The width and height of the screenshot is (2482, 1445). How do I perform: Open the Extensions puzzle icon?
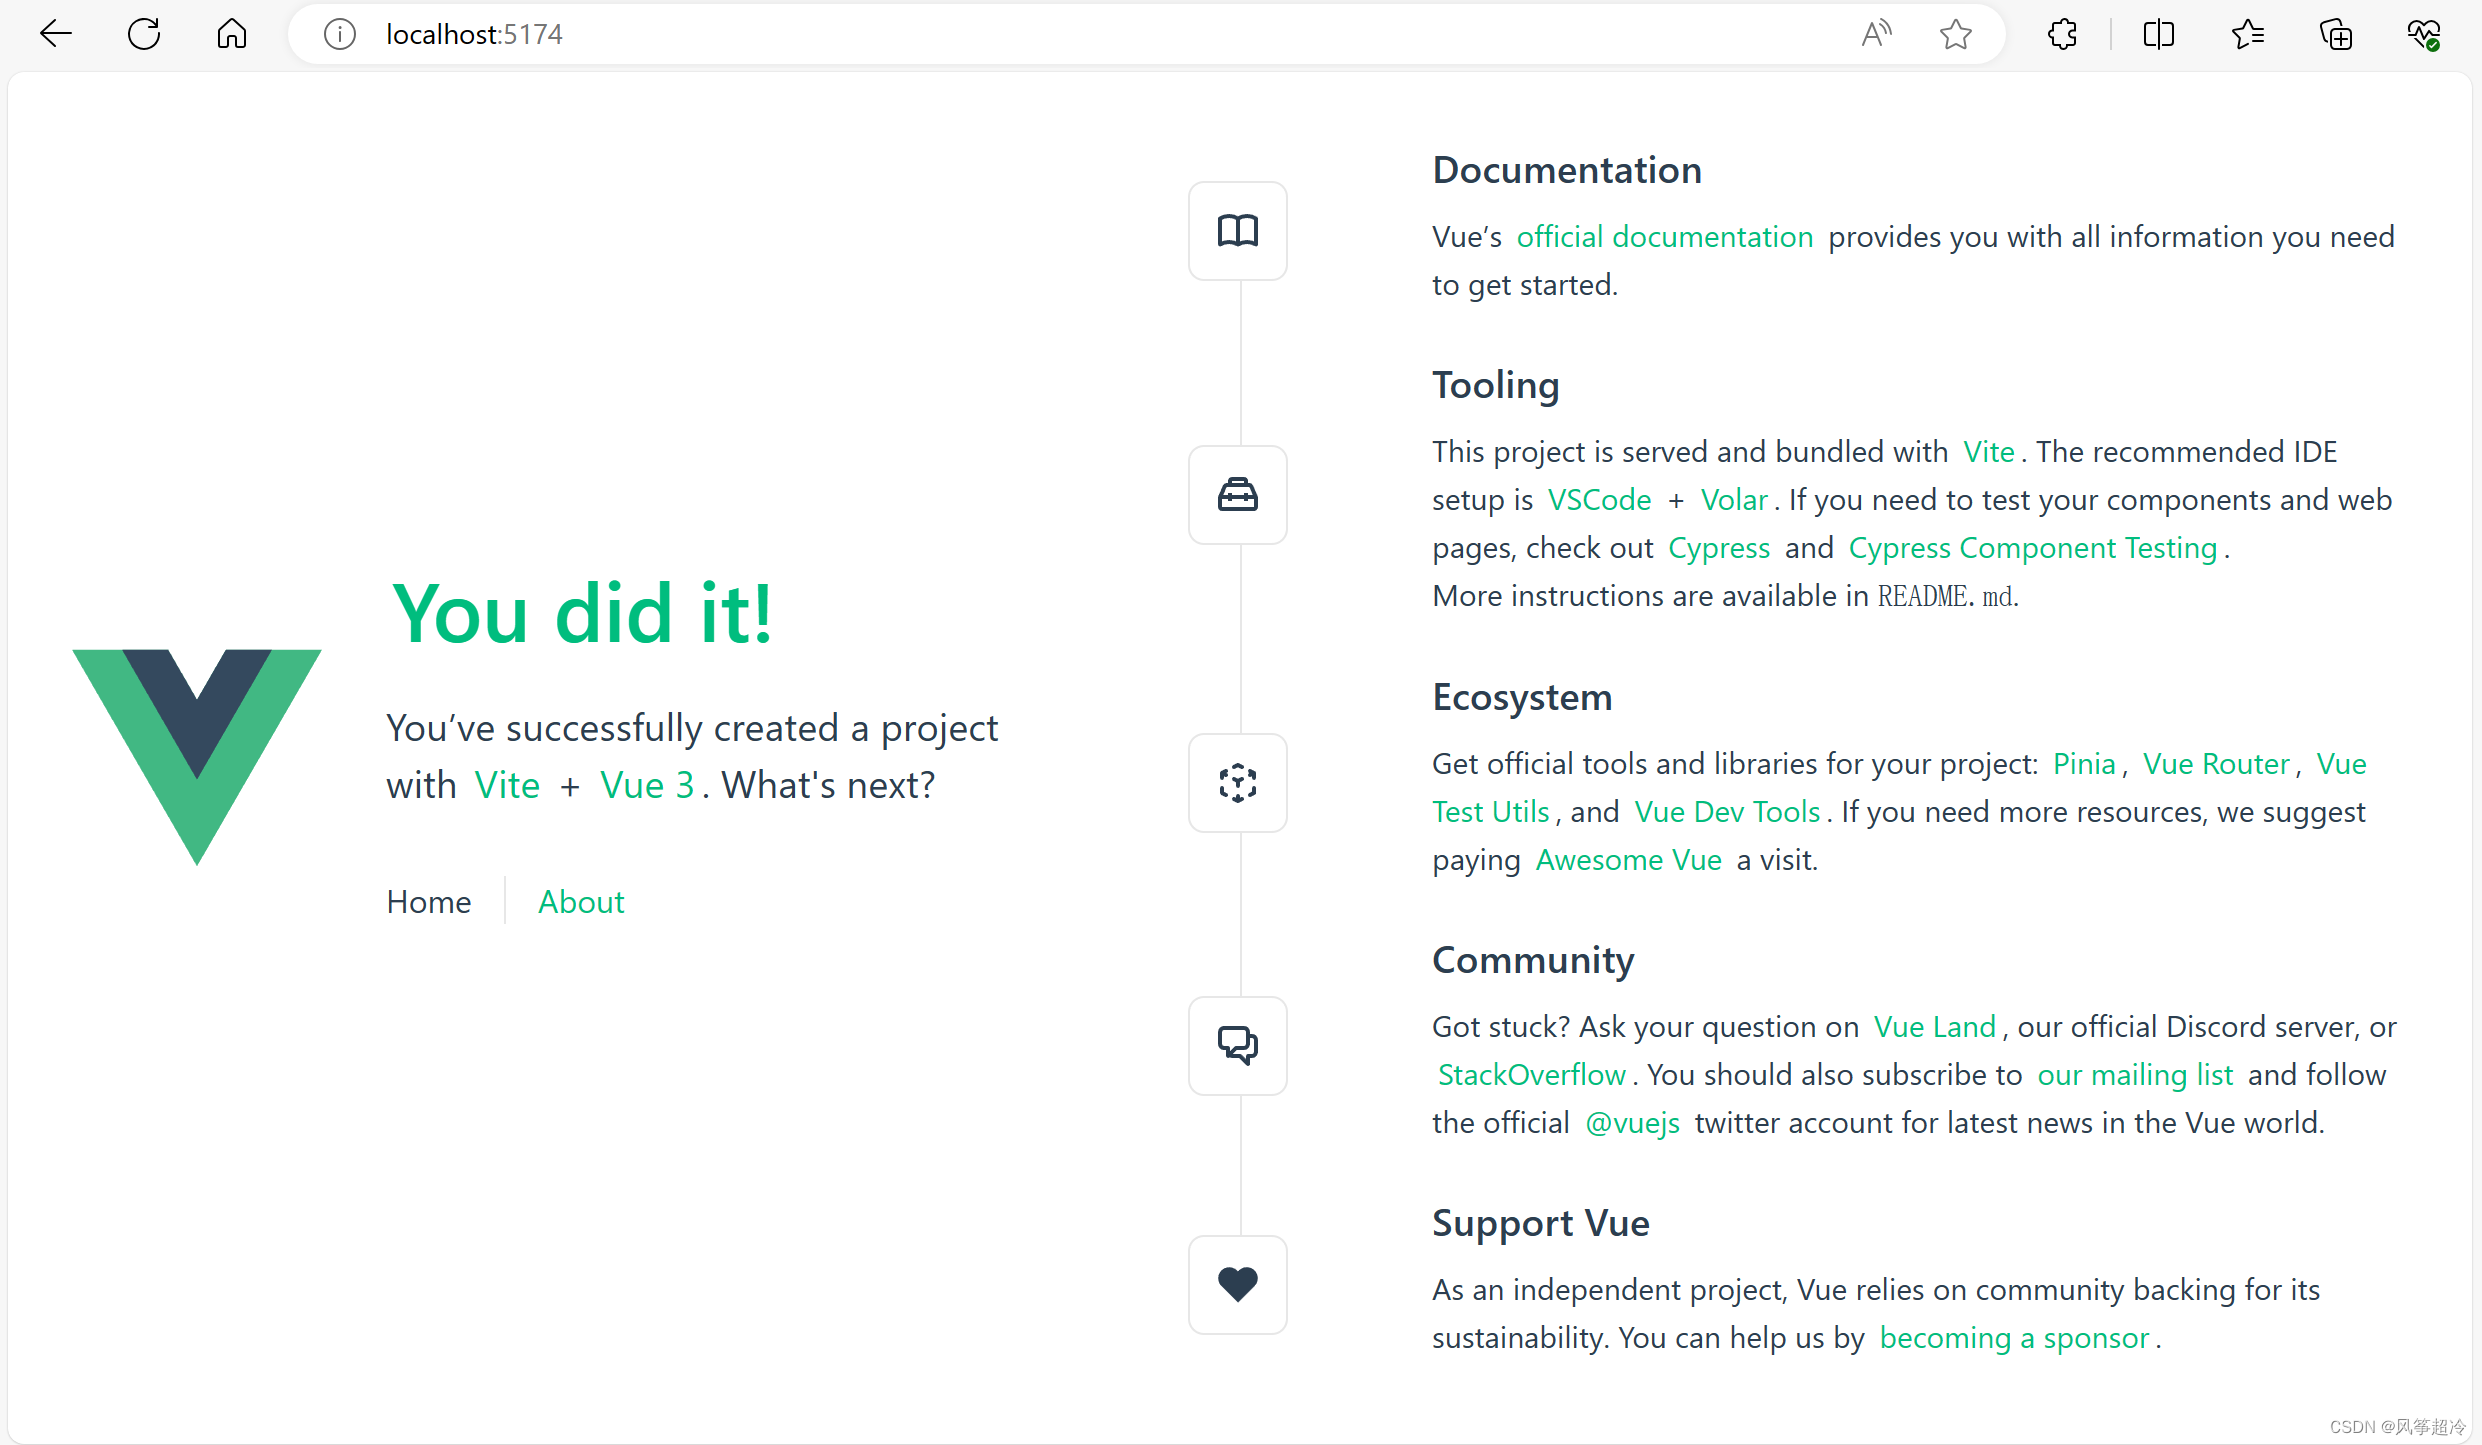2062,34
